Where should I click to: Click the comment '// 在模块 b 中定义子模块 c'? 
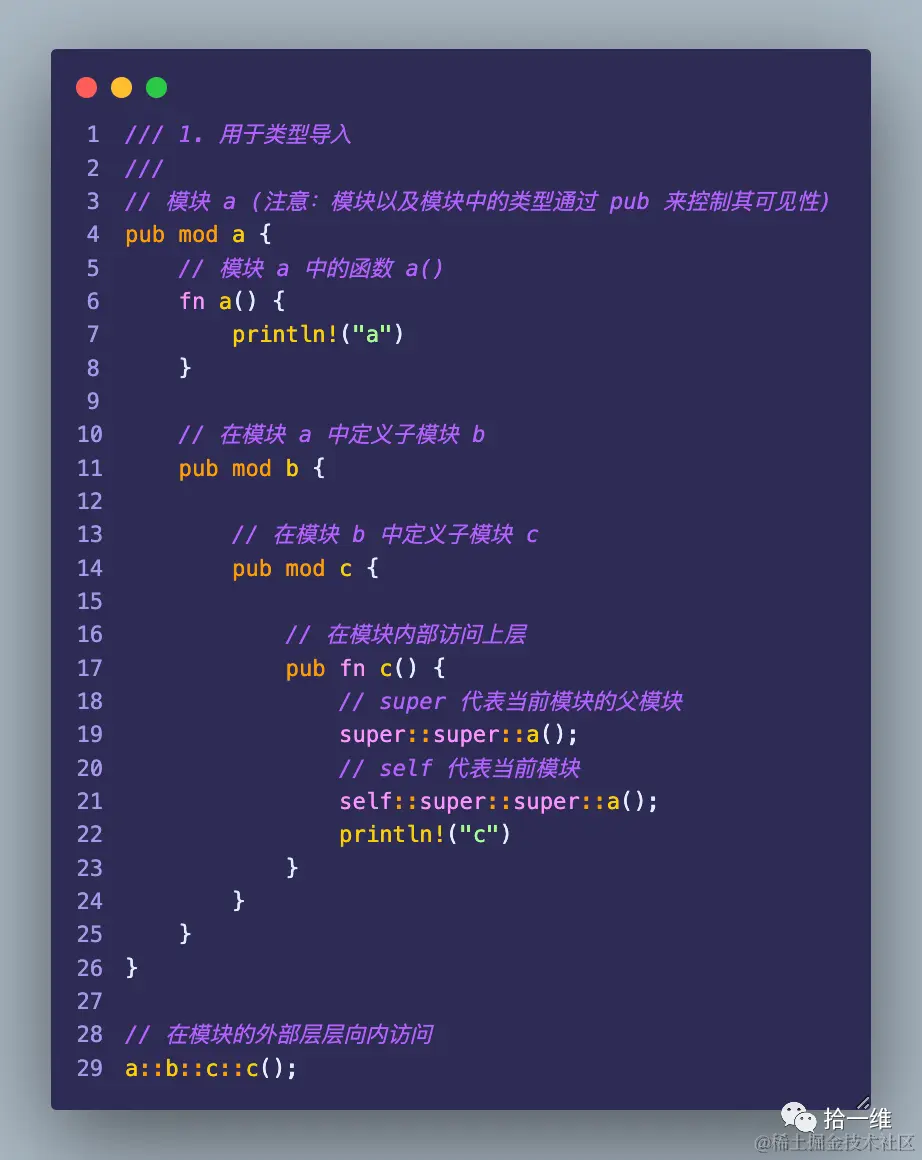tap(385, 534)
